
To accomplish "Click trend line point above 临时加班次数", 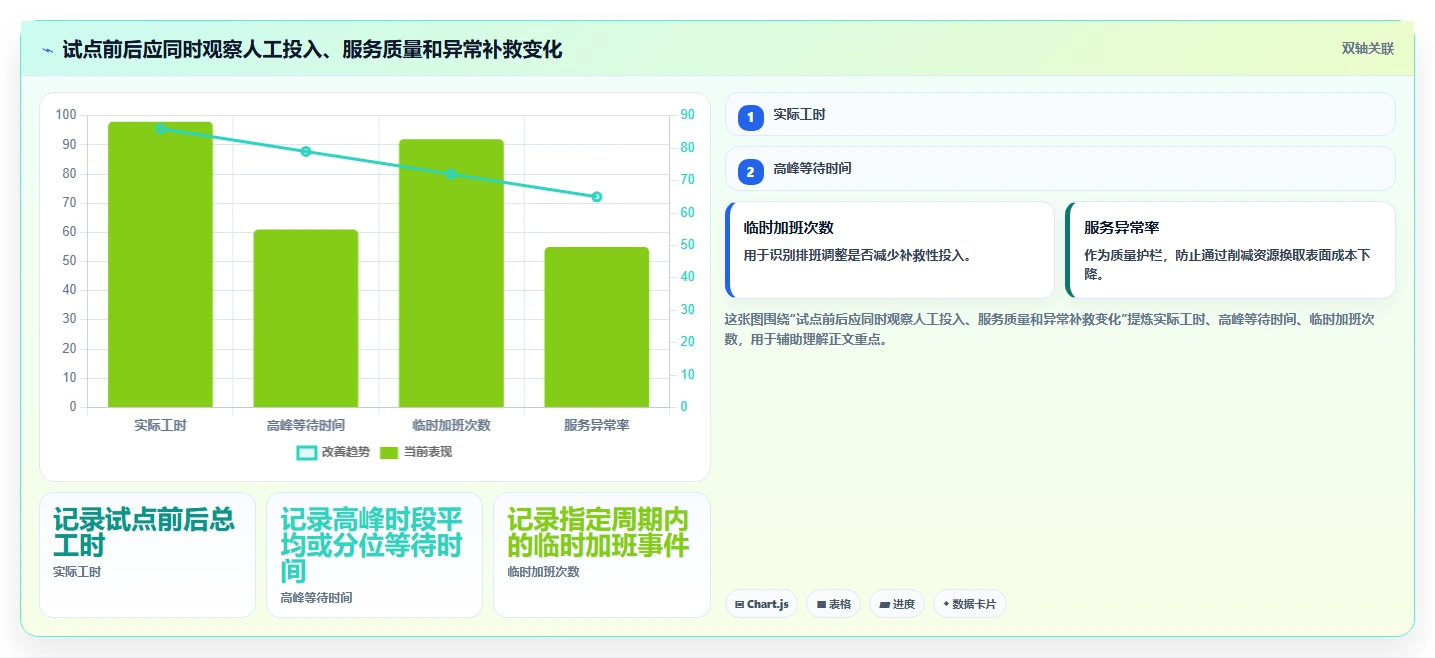I will [x=451, y=174].
